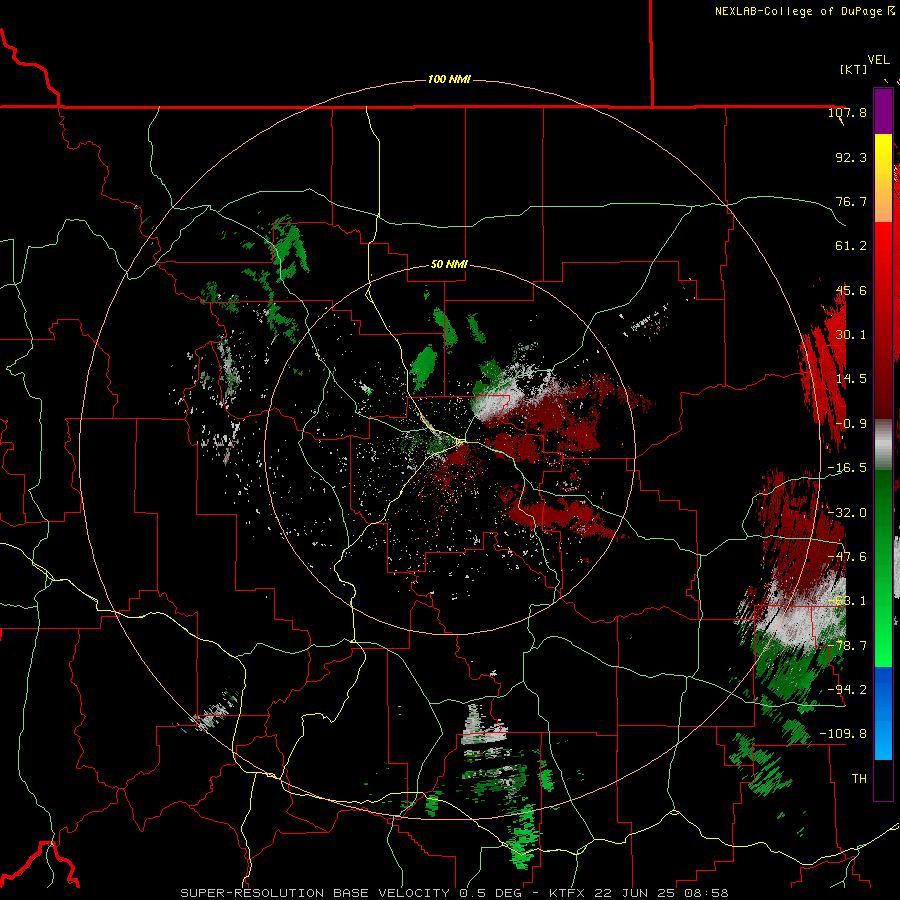This screenshot has height=900, width=900.
Task: Click the -16.5 velocity scale value
Action: tap(847, 468)
